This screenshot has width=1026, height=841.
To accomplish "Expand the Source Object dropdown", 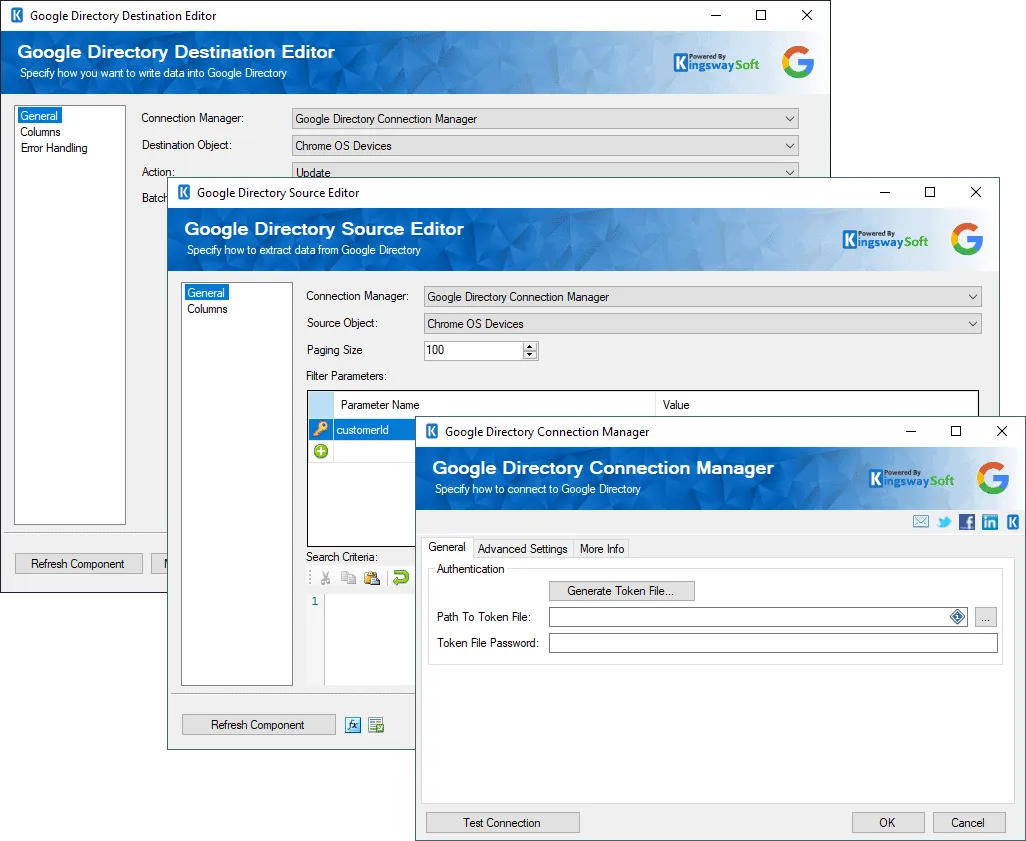I will 973,323.
